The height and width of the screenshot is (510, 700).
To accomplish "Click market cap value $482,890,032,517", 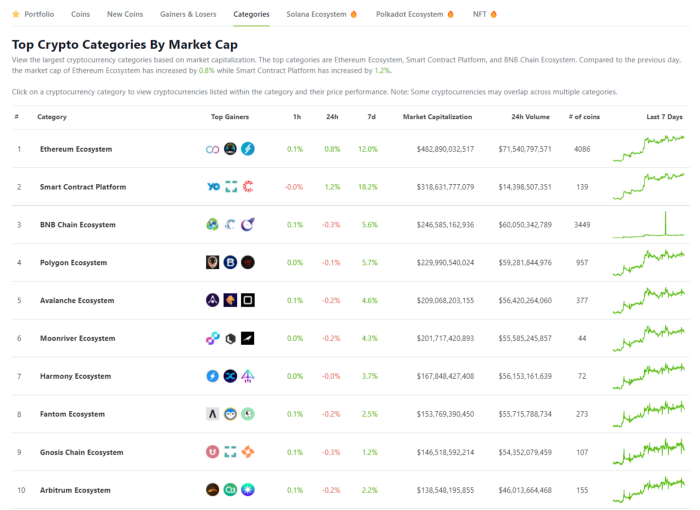I will tap(446, 149).
